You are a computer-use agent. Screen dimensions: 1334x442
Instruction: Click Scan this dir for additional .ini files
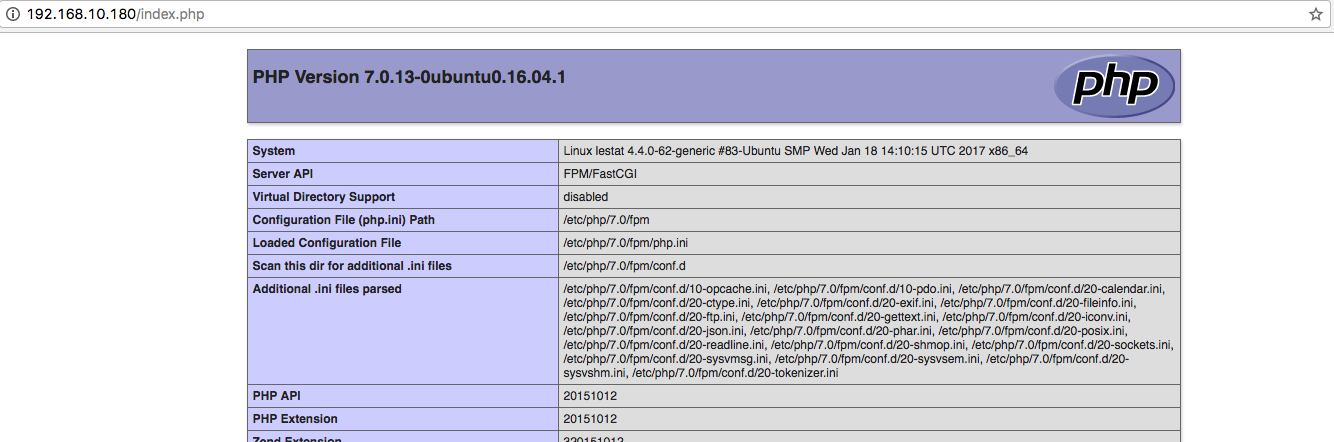click(x=352, y=266)
